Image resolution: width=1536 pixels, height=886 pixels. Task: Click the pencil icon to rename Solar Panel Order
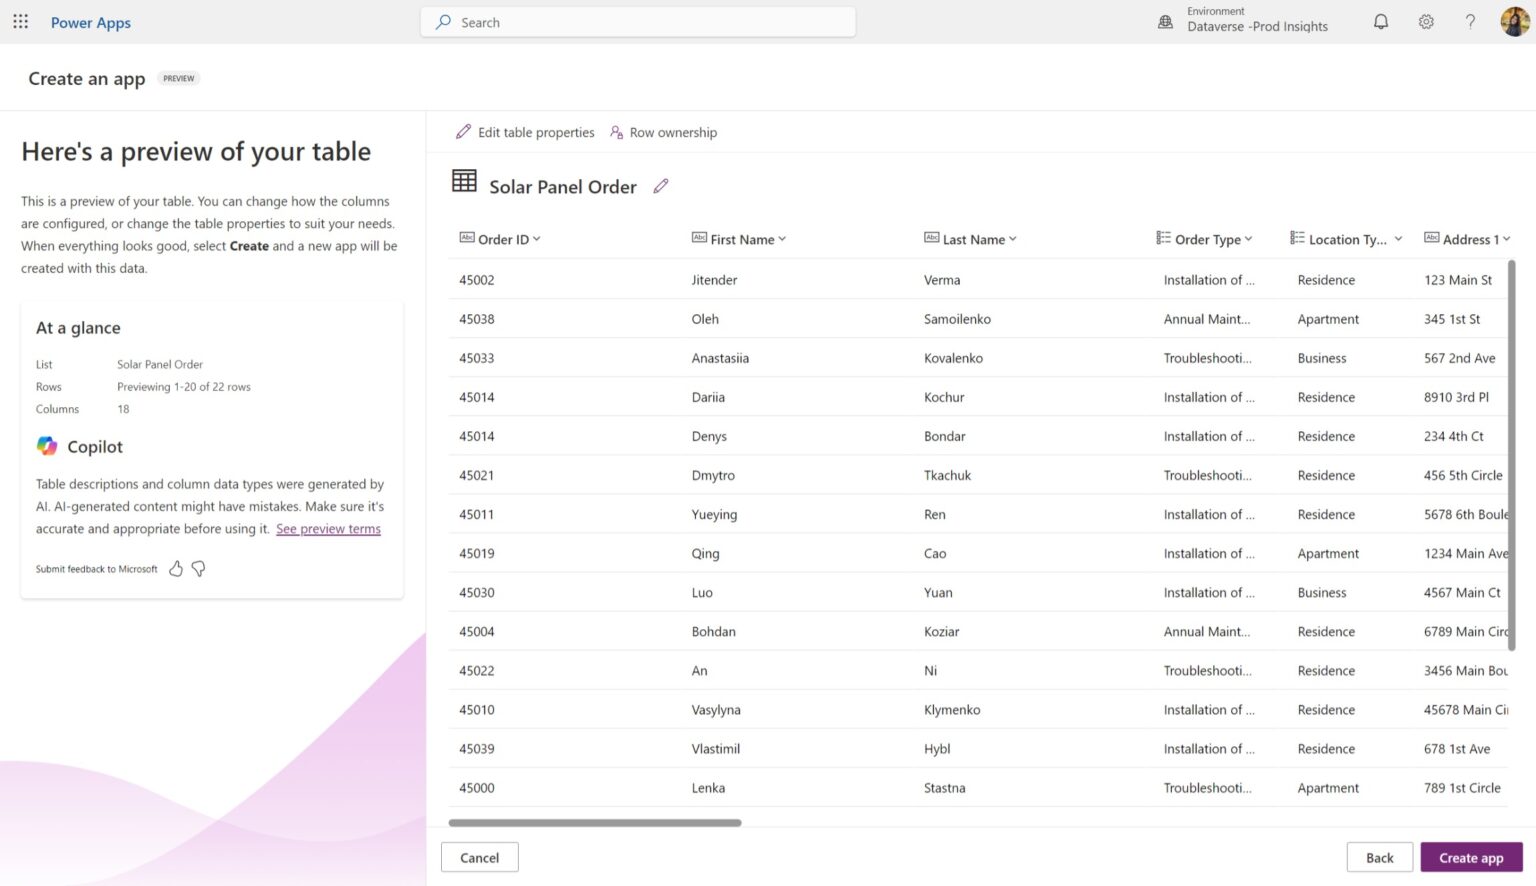(660, 186)
